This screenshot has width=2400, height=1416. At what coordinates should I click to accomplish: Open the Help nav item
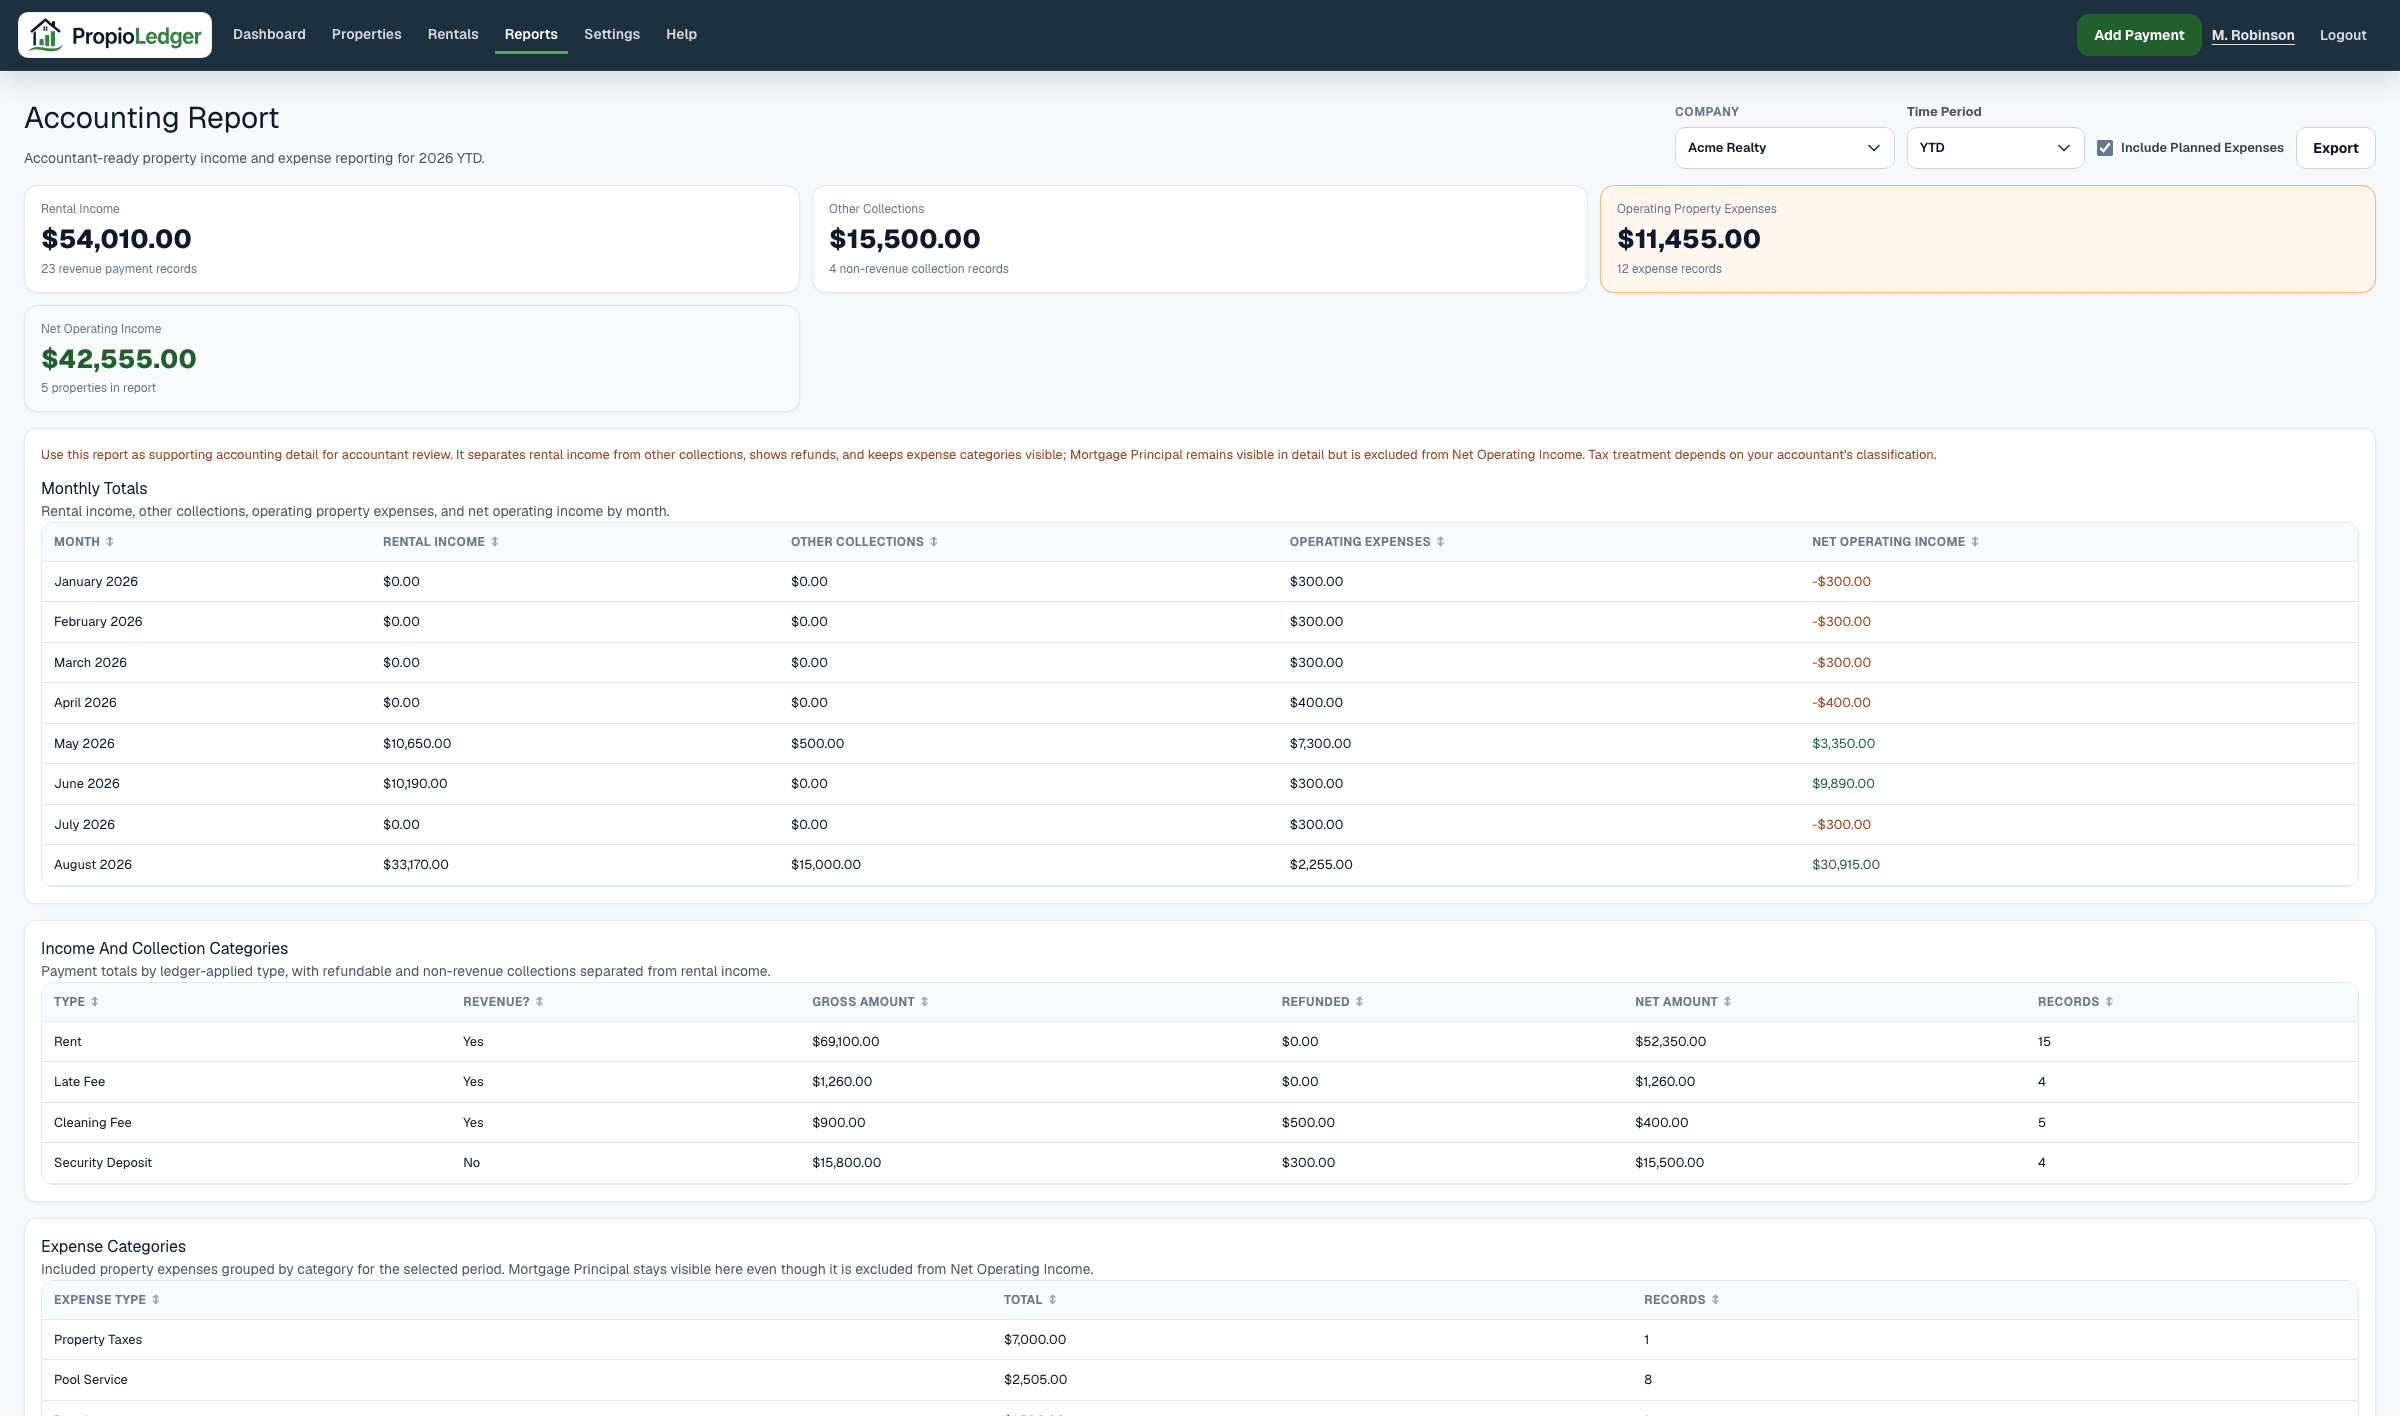[x=681, y=34]
